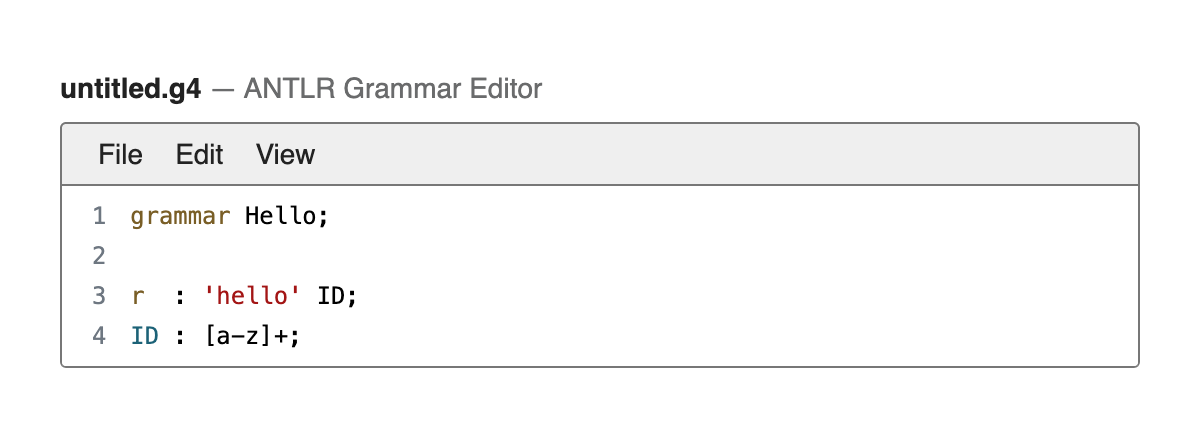The image size is (1200, 436).
Task: Open the Edit menu
Action: (199, 154)
